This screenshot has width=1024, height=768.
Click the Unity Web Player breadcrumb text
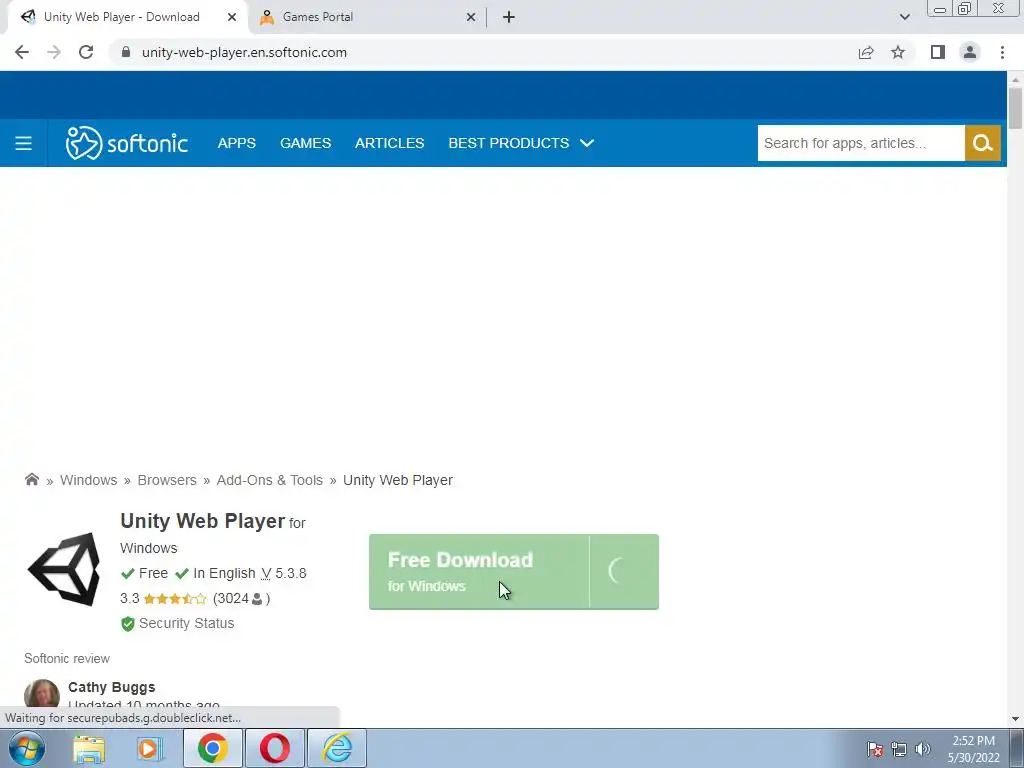click(398, 480)
